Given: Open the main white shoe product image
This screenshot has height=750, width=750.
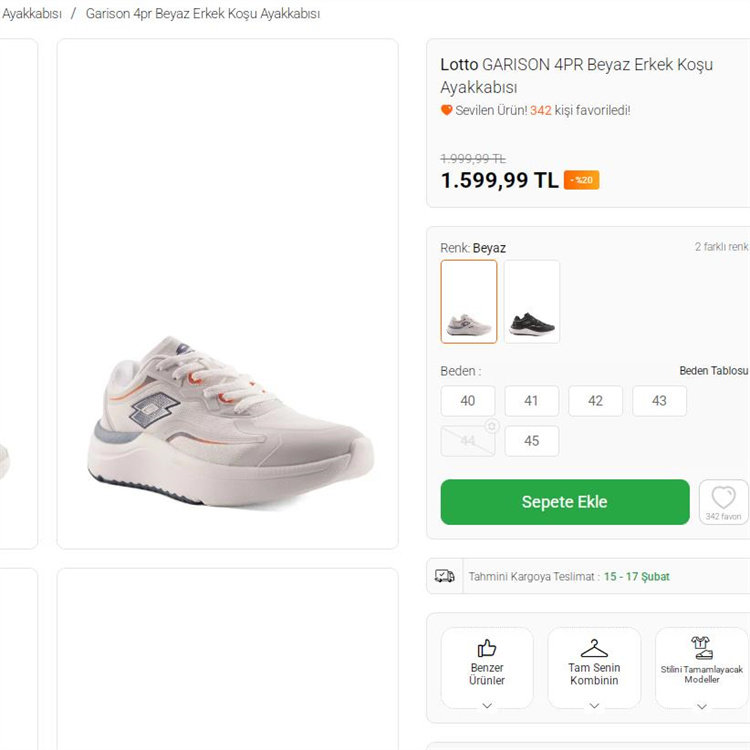Looking at the screenshot, I should pyautogui.click(x=228, y=420).
